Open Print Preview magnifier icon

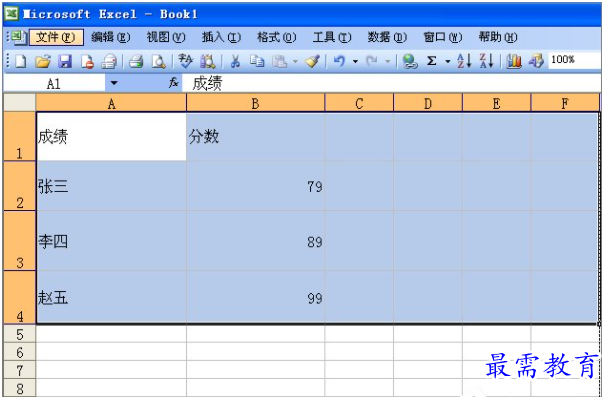click(158, 61)
